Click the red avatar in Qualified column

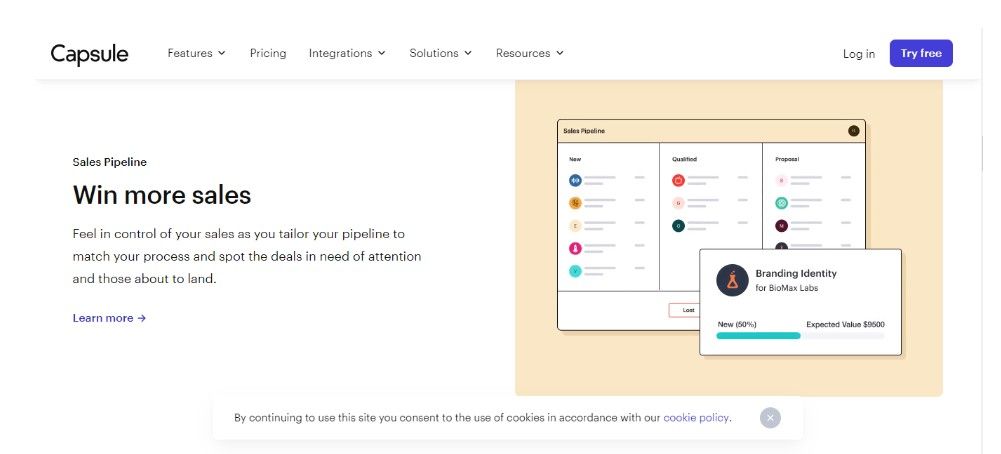678,181
